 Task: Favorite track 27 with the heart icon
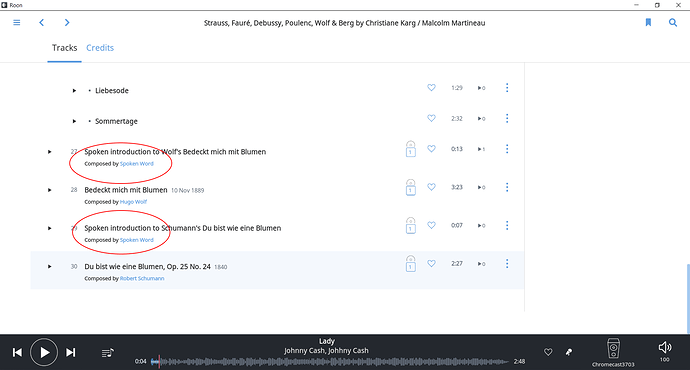(431, 149)
